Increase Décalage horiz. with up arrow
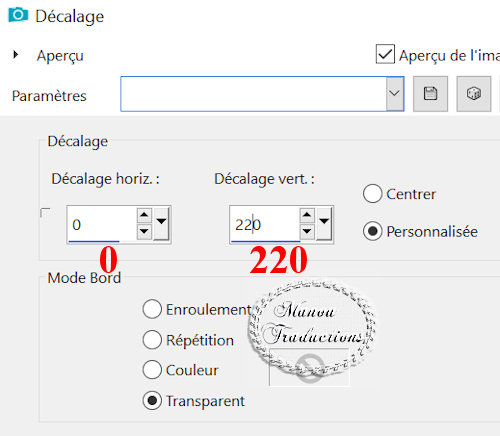Screen dimensions: 500x436 (x=144, y=215)
